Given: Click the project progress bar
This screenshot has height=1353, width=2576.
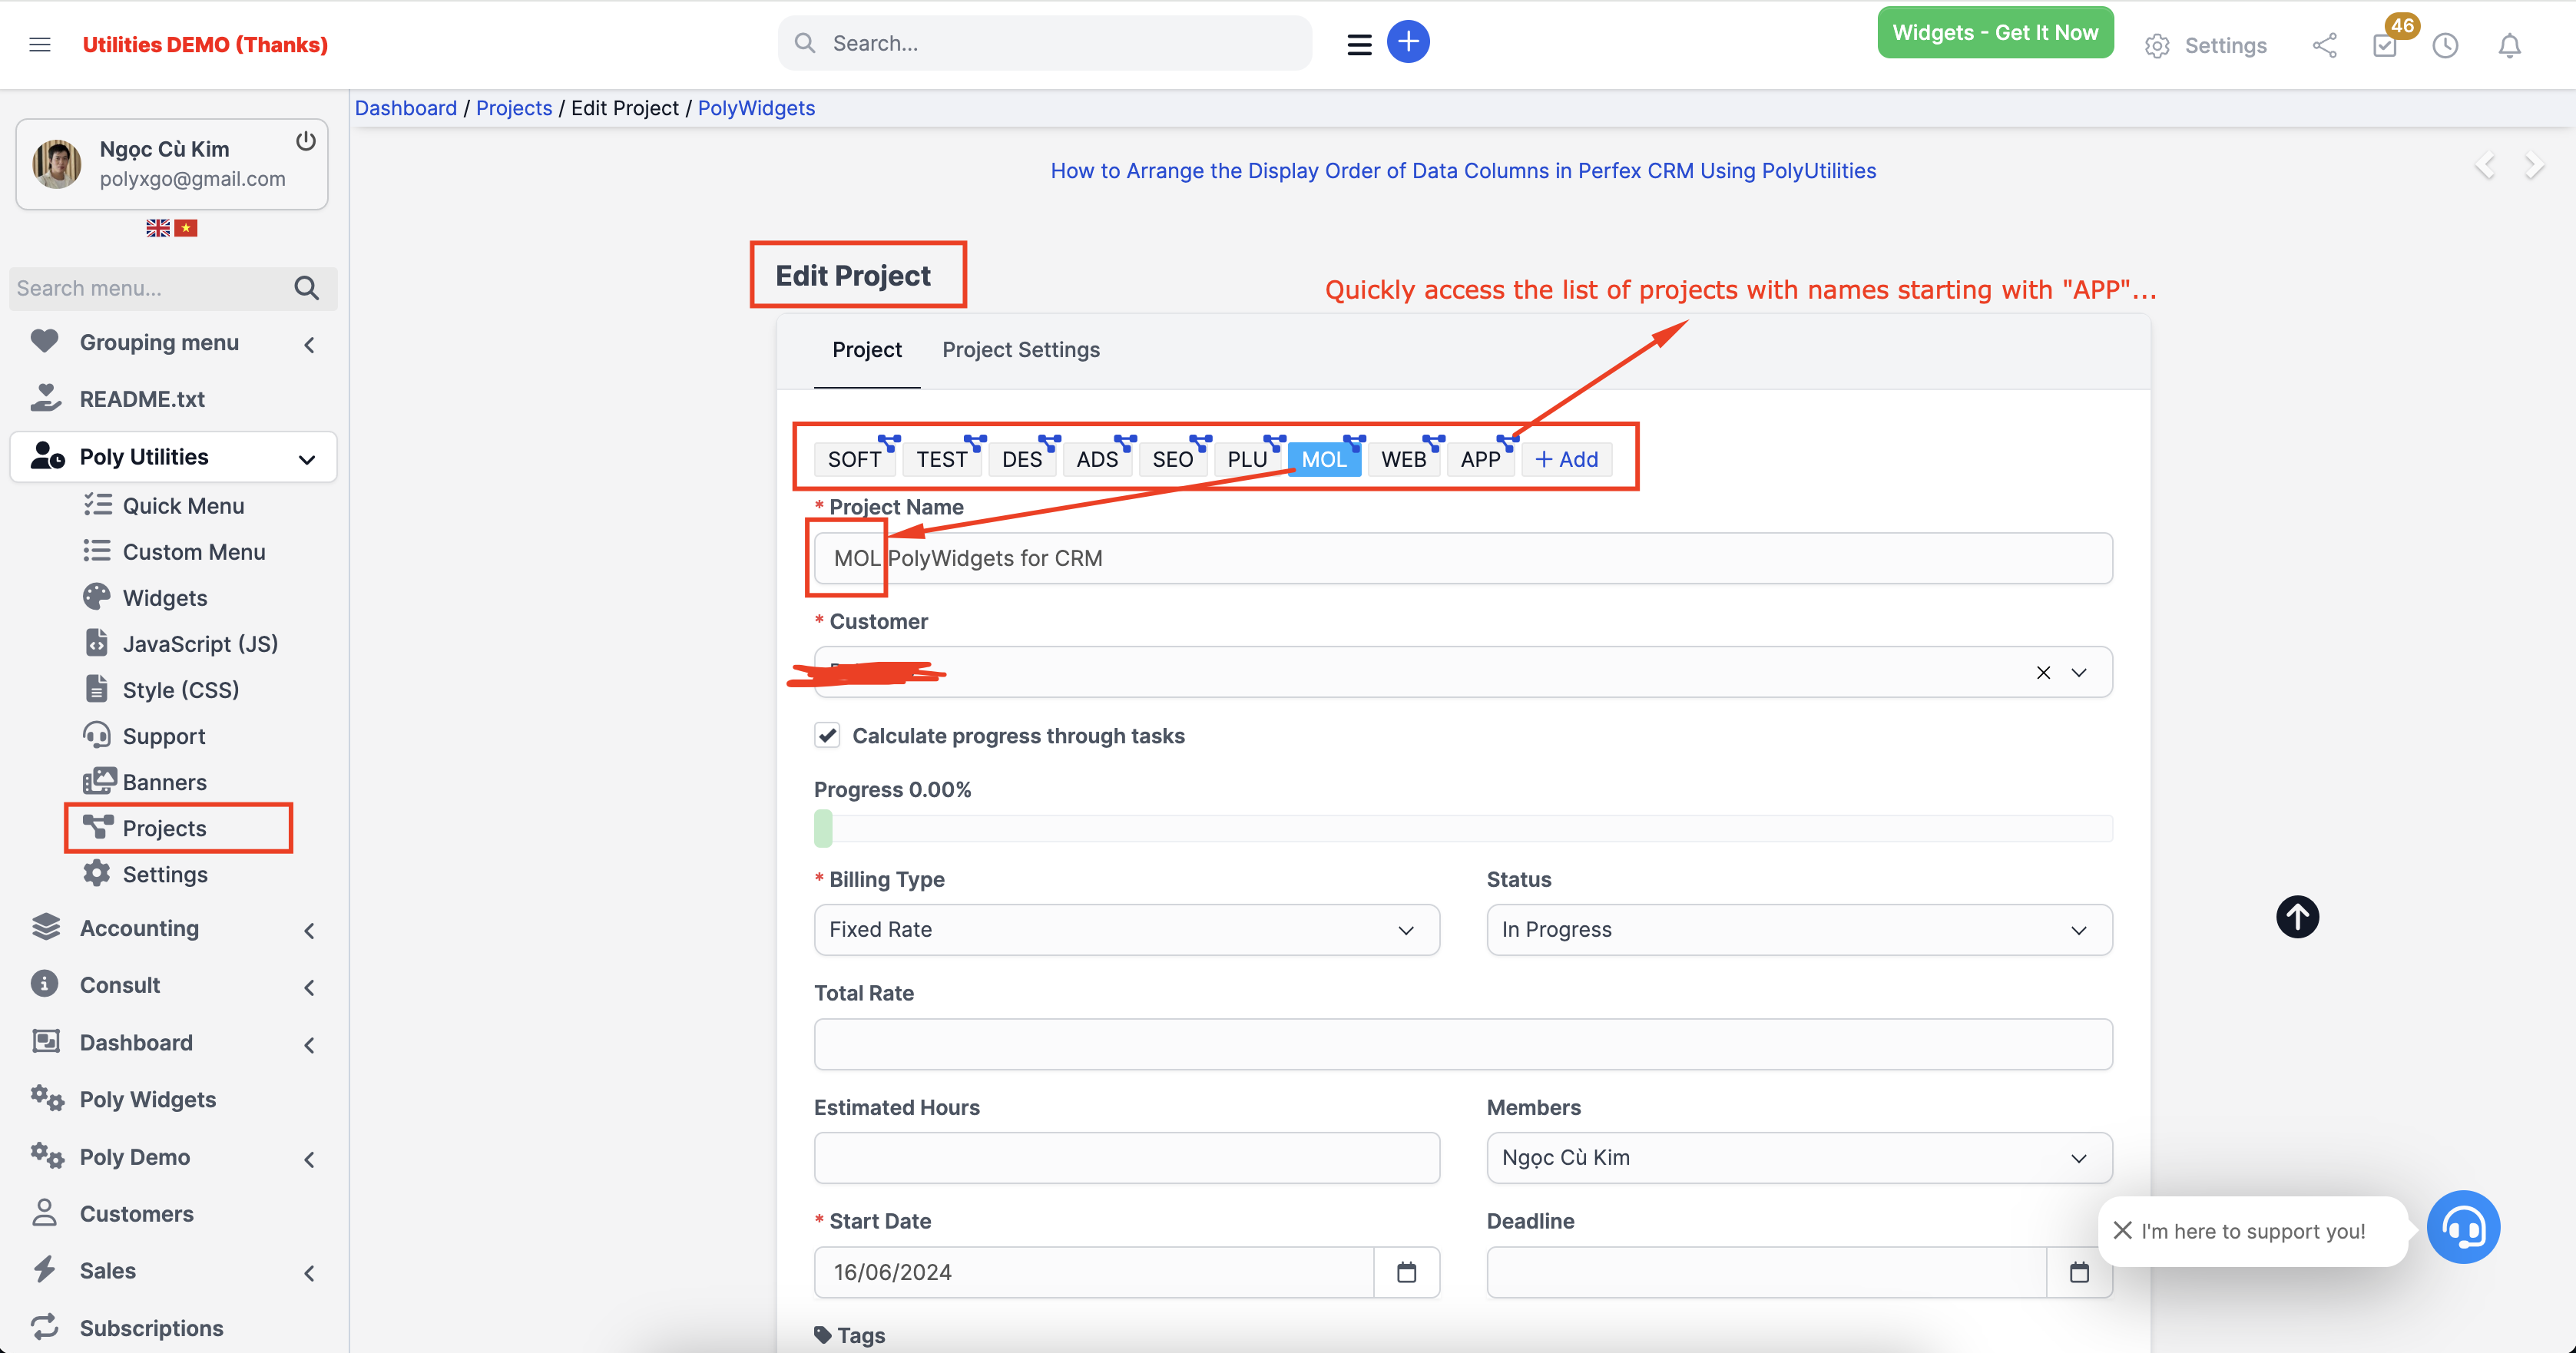Looking at the screenshot, I should tap(1463, 828).
